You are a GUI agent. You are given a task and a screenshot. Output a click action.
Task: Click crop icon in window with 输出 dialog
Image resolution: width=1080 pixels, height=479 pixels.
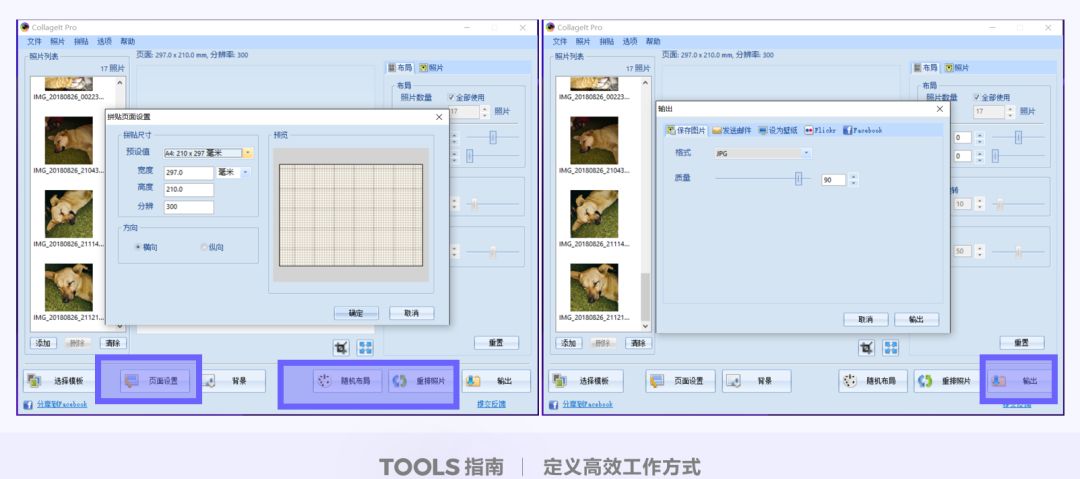click(x=866, y=348)
